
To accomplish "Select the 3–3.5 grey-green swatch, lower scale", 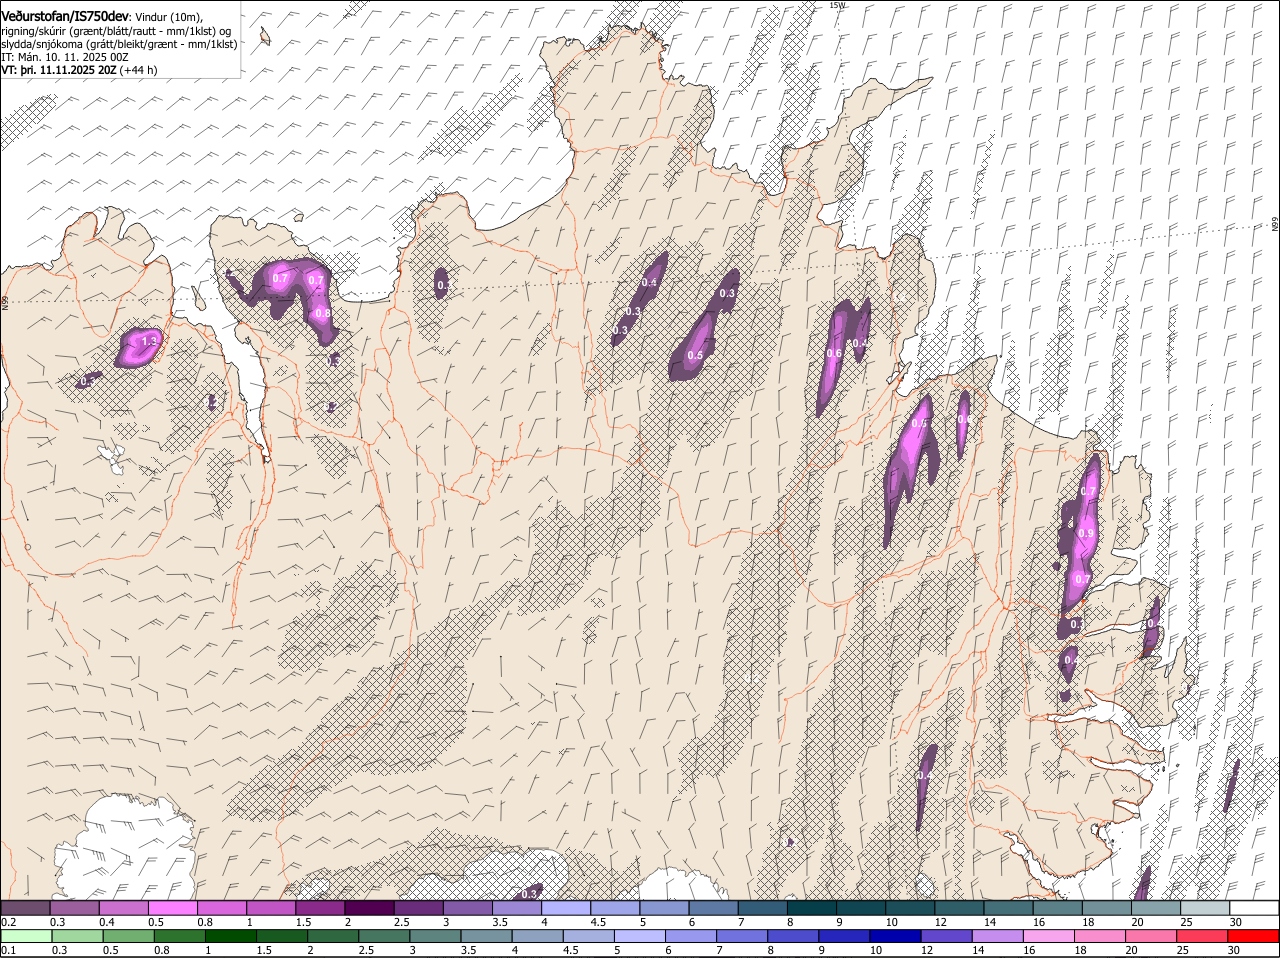I will point(435,936).
